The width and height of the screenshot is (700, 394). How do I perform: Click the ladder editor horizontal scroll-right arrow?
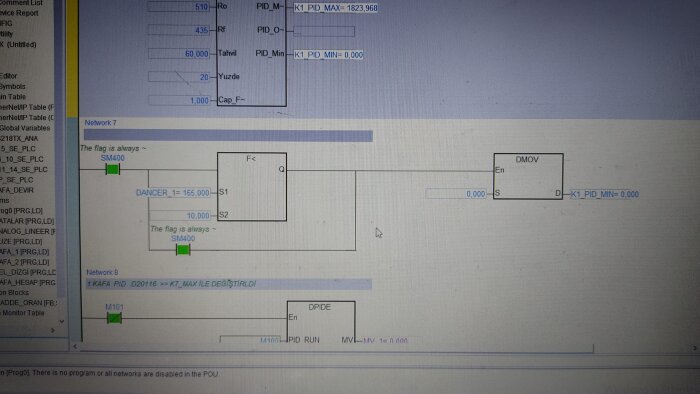click(695, 348)
